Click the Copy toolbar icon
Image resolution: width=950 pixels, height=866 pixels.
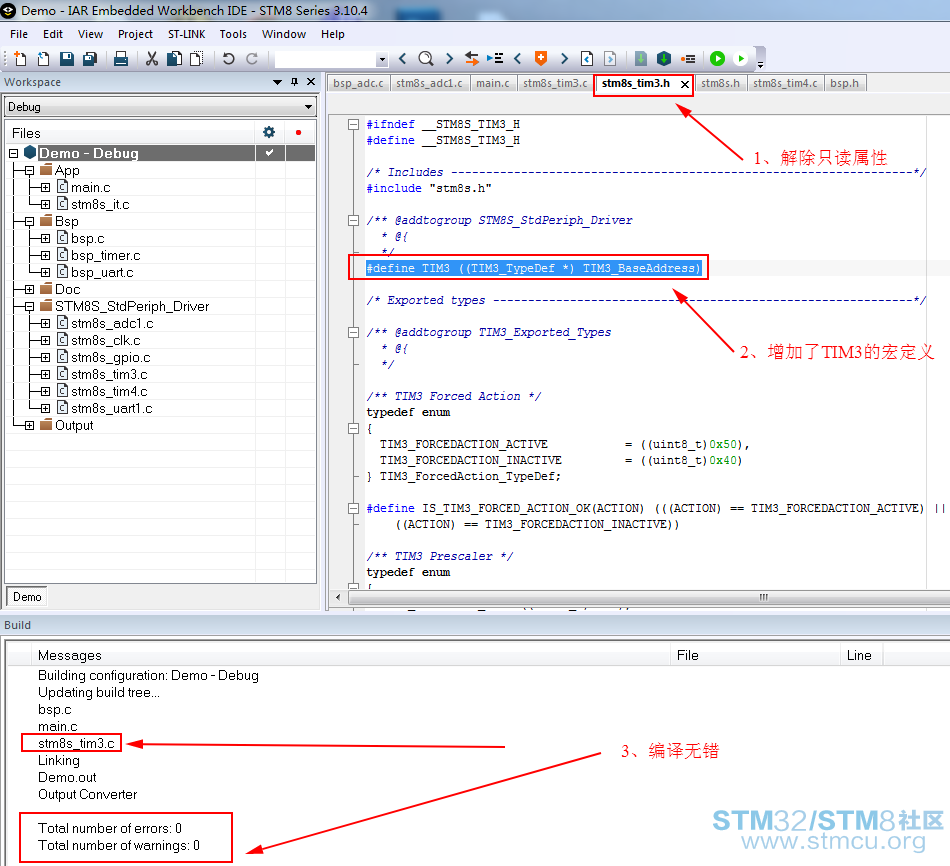(x=174, y=58)
